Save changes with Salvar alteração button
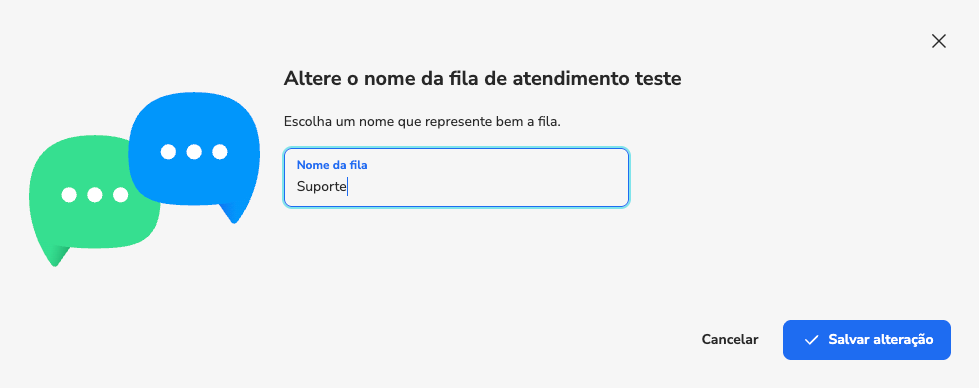This screenshot has height=388, width=979. tap(867, 340)
